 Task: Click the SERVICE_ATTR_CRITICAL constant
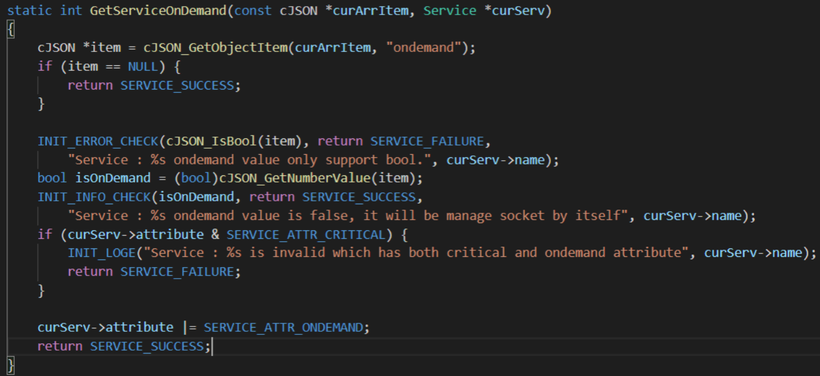tap(306, 234)
